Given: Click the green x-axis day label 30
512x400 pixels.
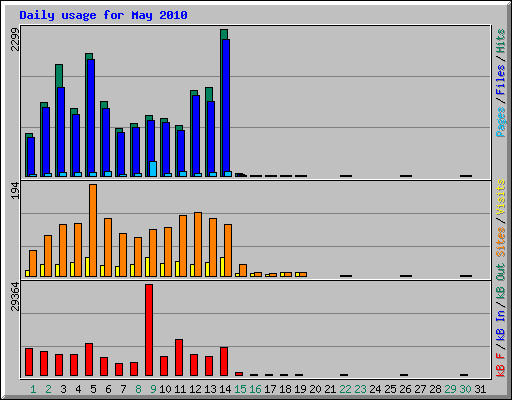Looking at the screenshot, I should pos(465,389).
